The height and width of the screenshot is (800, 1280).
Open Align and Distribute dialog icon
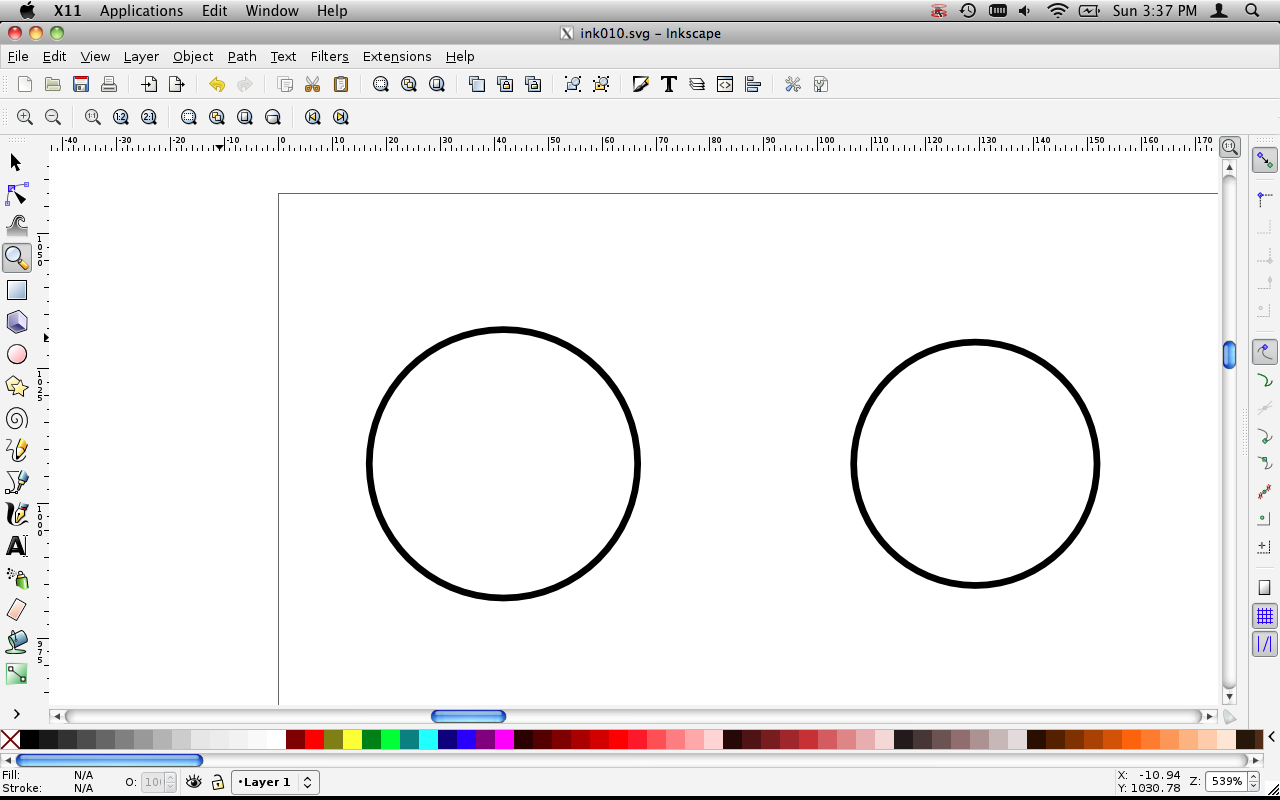click(753, 84)
